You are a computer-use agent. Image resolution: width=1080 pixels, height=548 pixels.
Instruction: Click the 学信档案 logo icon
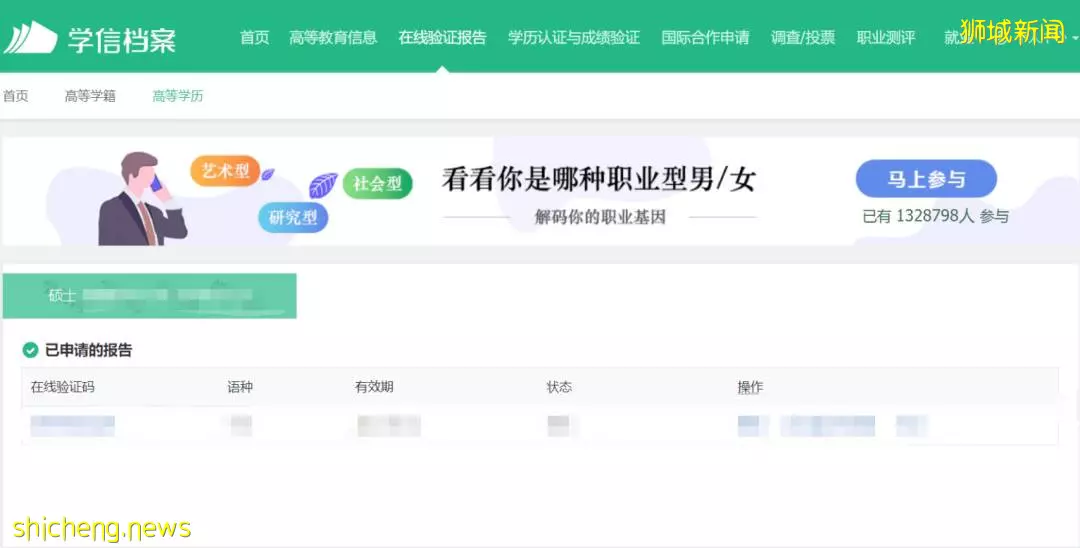[30, 38]
